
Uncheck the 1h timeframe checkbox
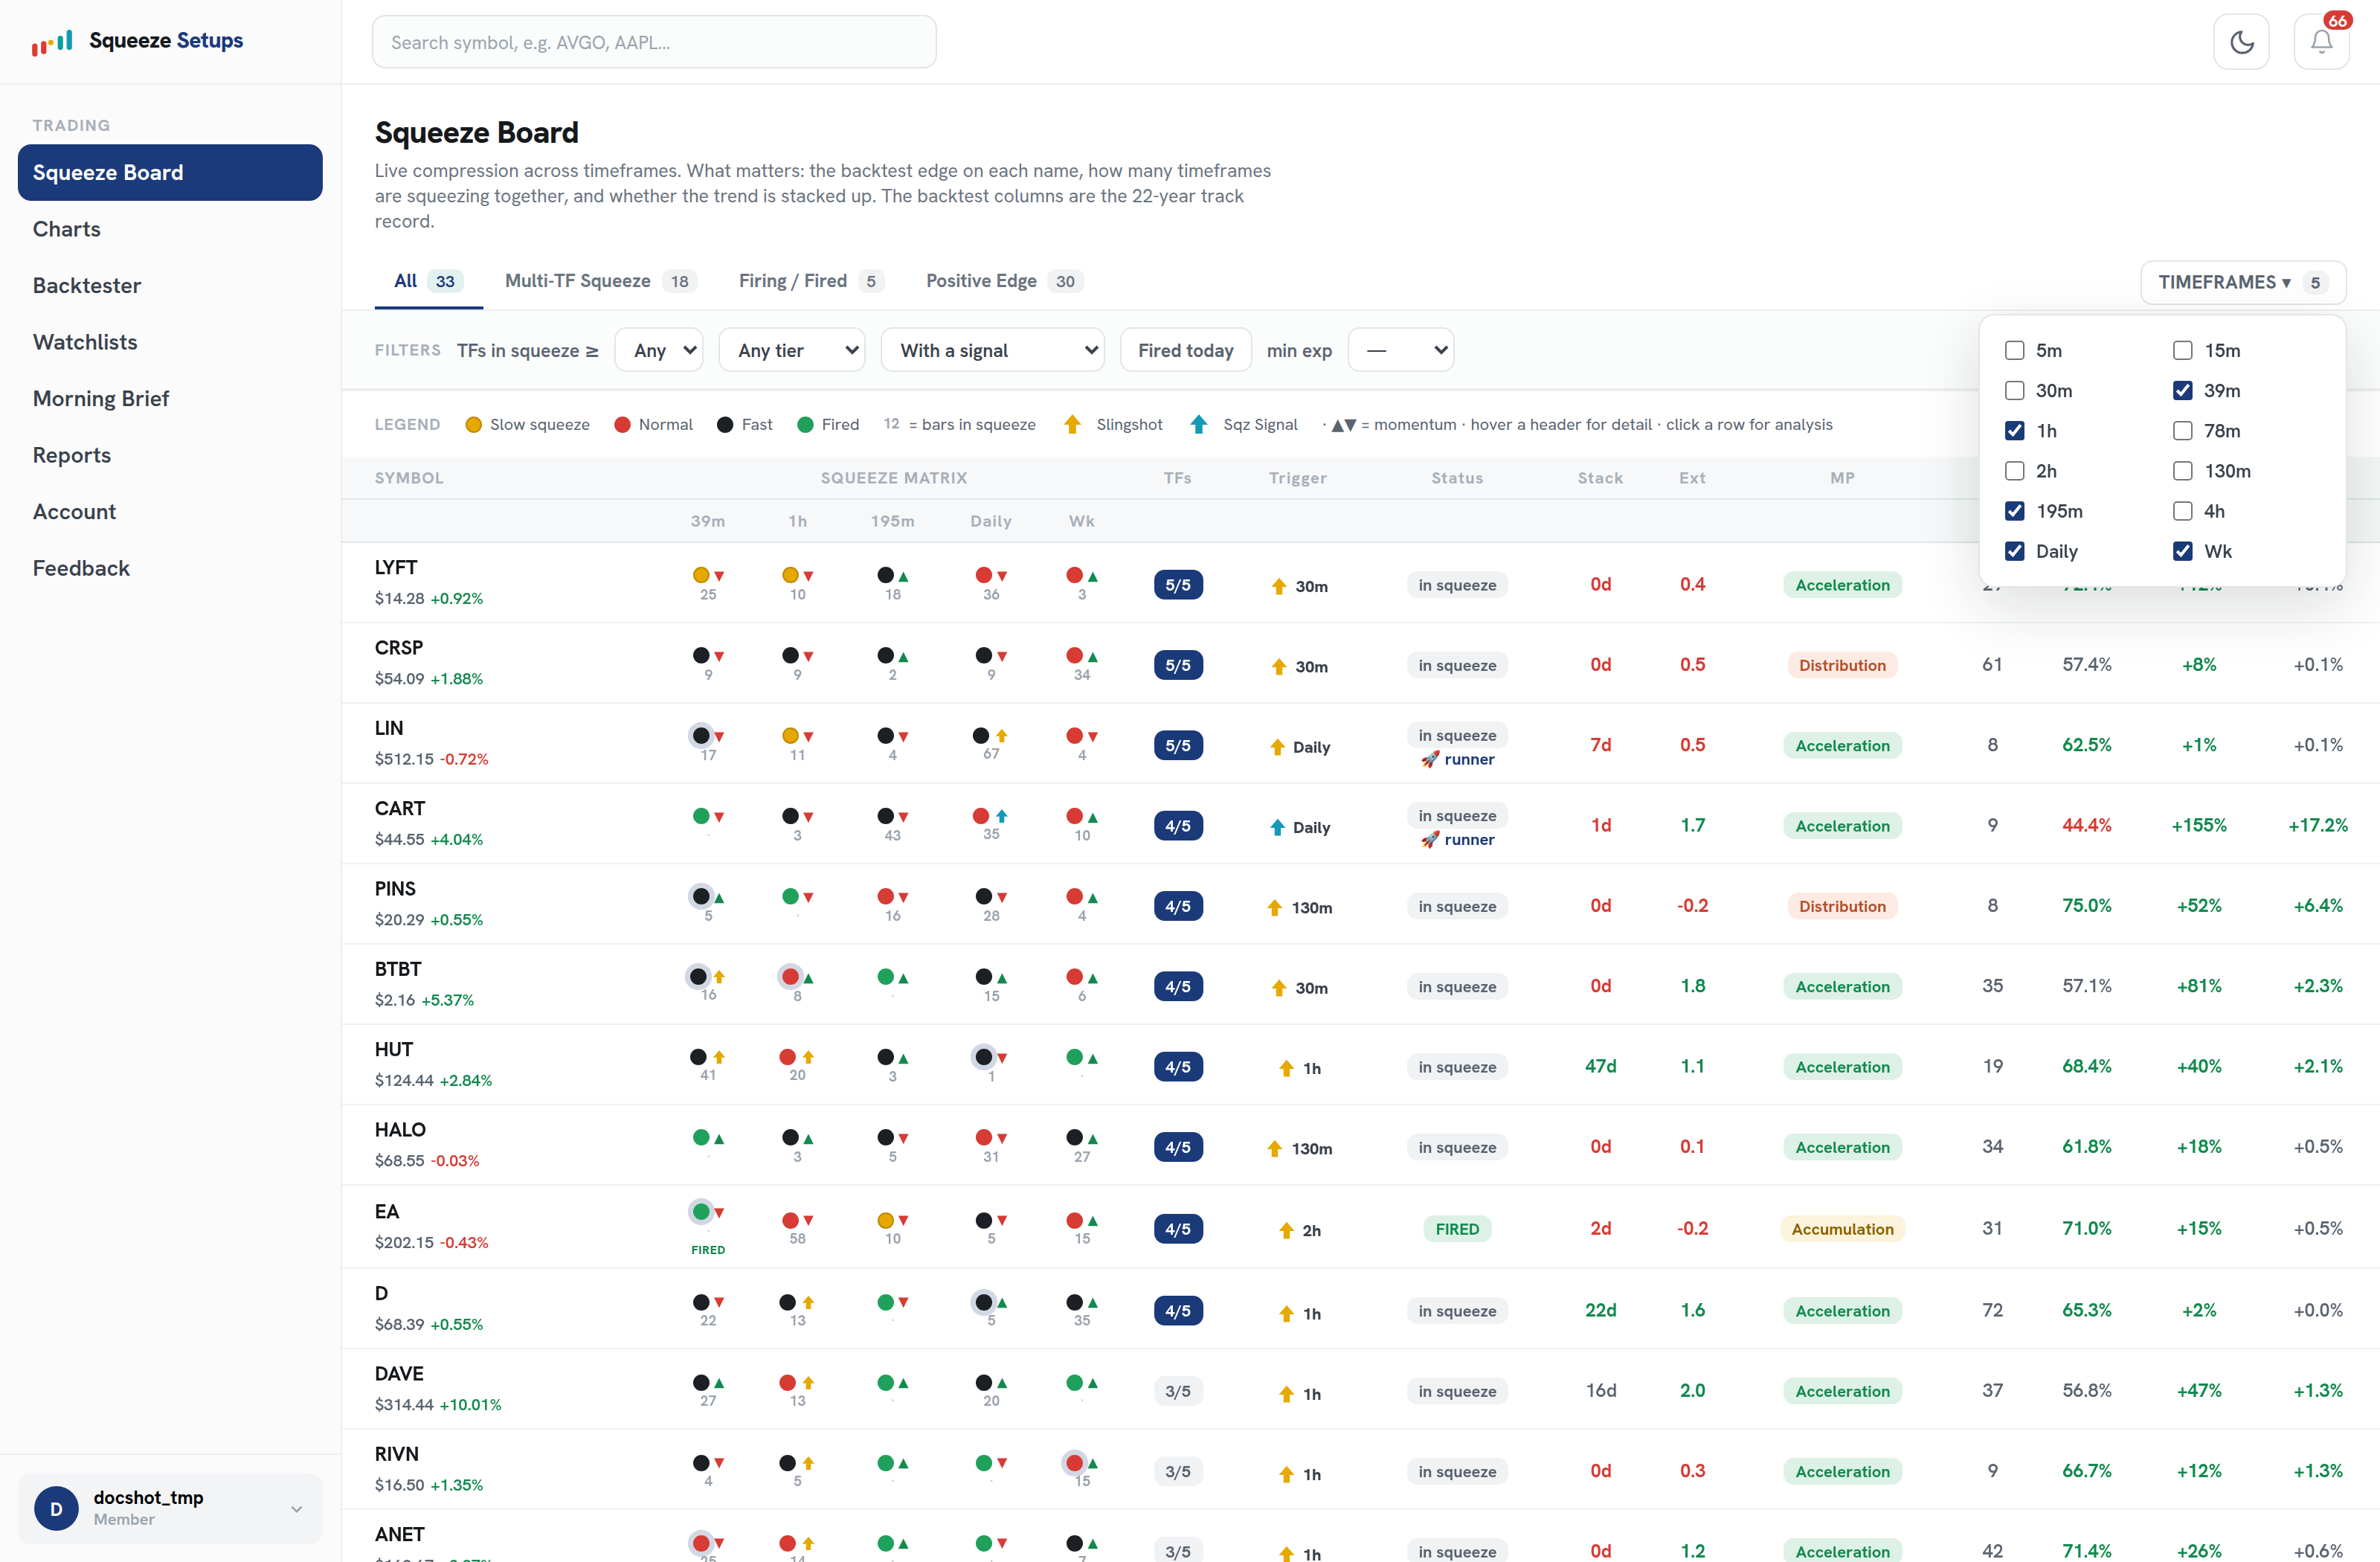[x=2015, y=431]
